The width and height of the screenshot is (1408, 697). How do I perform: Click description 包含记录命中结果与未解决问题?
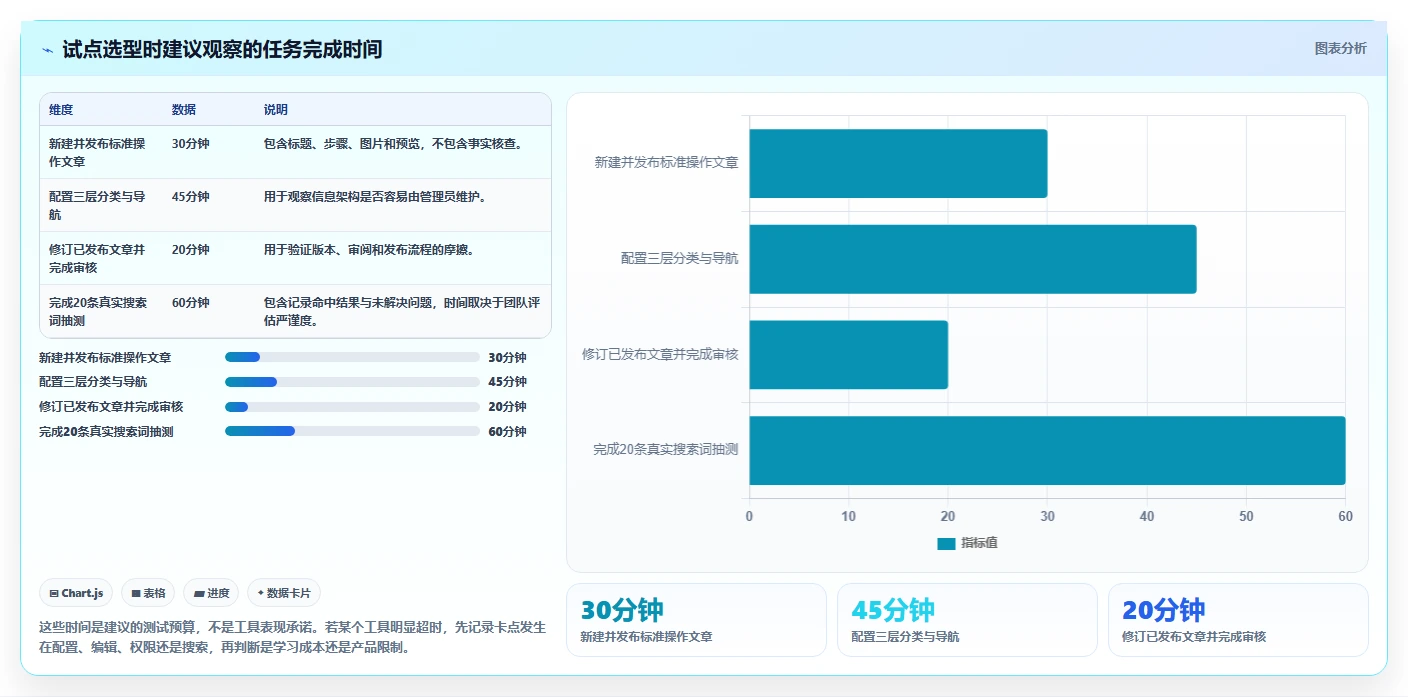[x=402, y=311]
